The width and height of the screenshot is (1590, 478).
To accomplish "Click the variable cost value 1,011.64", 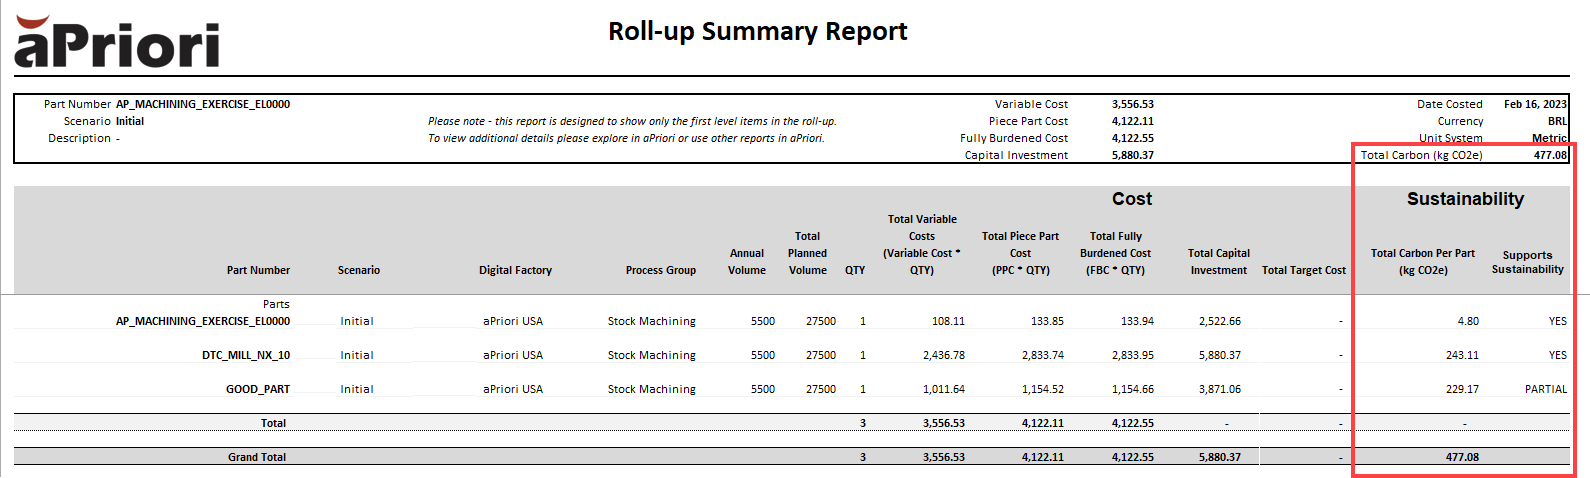I will pyautogui.click(x=944, y=389).
